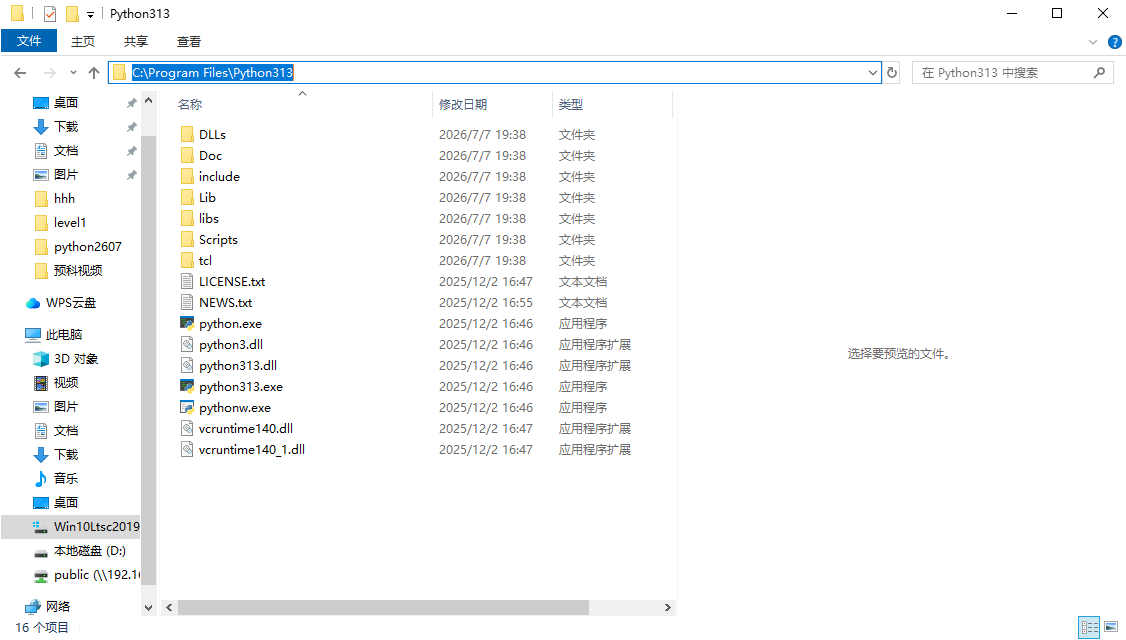Open 本地磁盘 (D:) drive icon
This screenshot has width=1126, height=640.
[41, 551]
